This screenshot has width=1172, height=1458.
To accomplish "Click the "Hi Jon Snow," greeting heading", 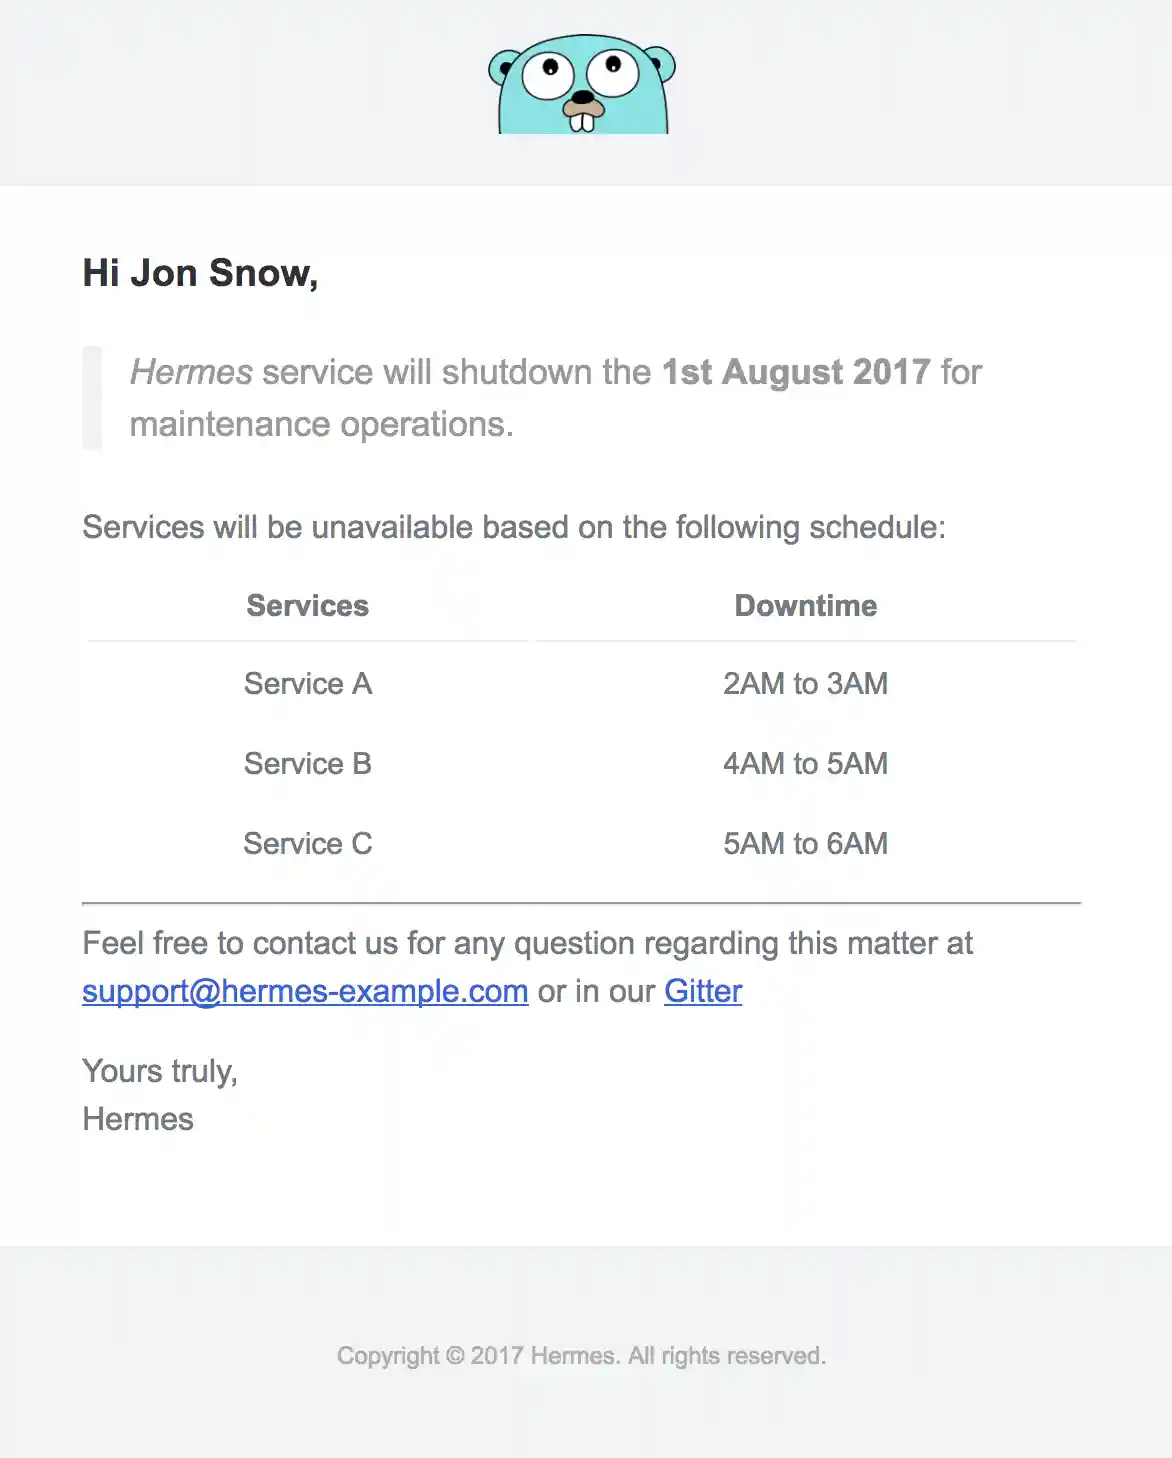I will (x=200, y=273).
